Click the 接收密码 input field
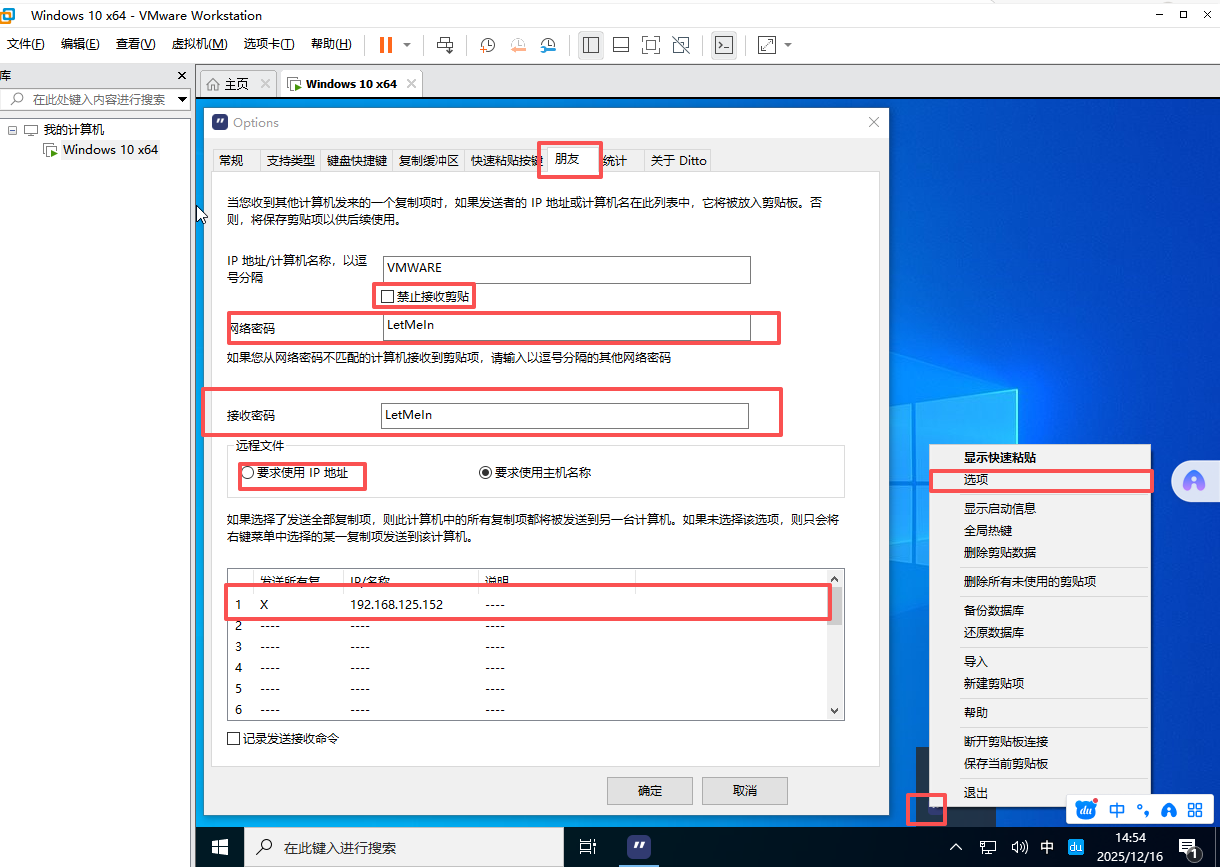 [x=565, y=416]
